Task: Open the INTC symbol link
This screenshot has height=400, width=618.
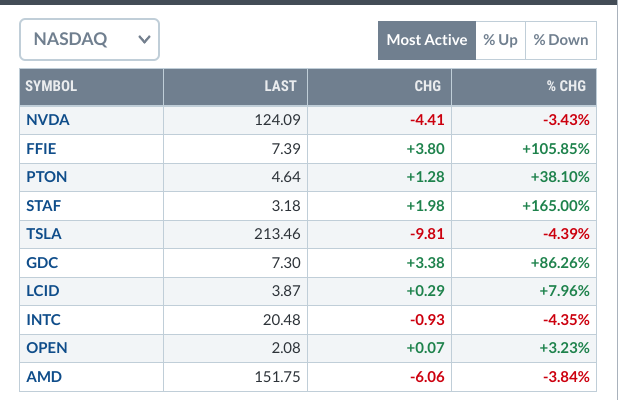Action: click(x=43, y=320)
